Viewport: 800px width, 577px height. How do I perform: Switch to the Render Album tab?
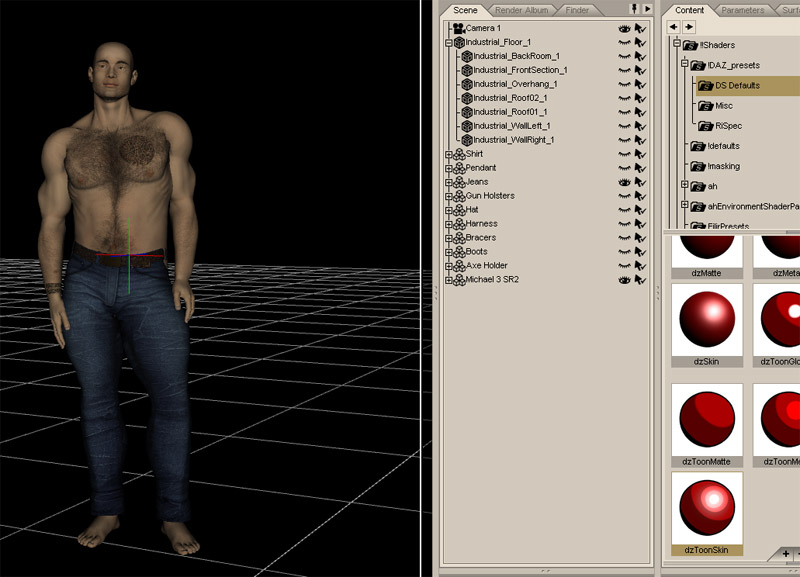(521, 10)
